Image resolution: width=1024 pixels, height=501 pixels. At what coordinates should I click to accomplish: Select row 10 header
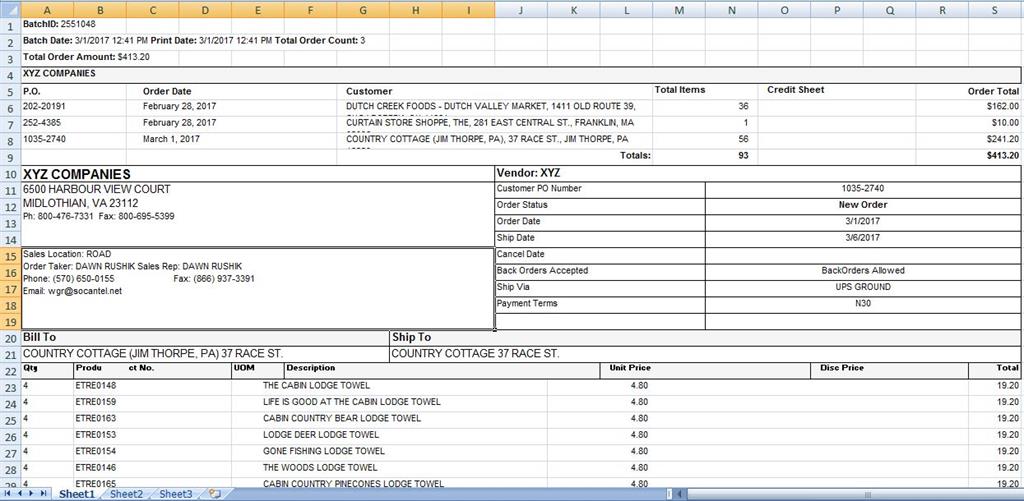(10, 174)
